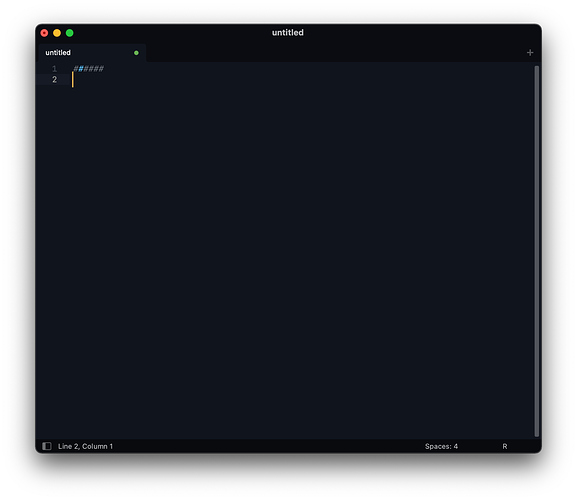The width and height of the screenshot is (577, 500).
Task: Click the ###### text on line 1
Action: pyautogui.click(x=88, y=68)
